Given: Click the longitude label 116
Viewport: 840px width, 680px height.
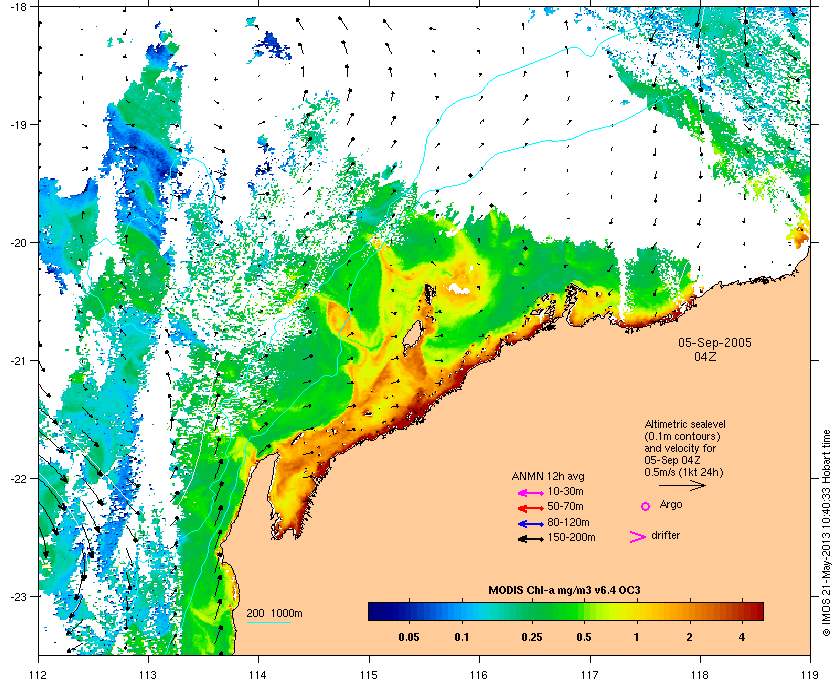Looking at the screenshot, I should pyautogui.click(x=479, y=675).
